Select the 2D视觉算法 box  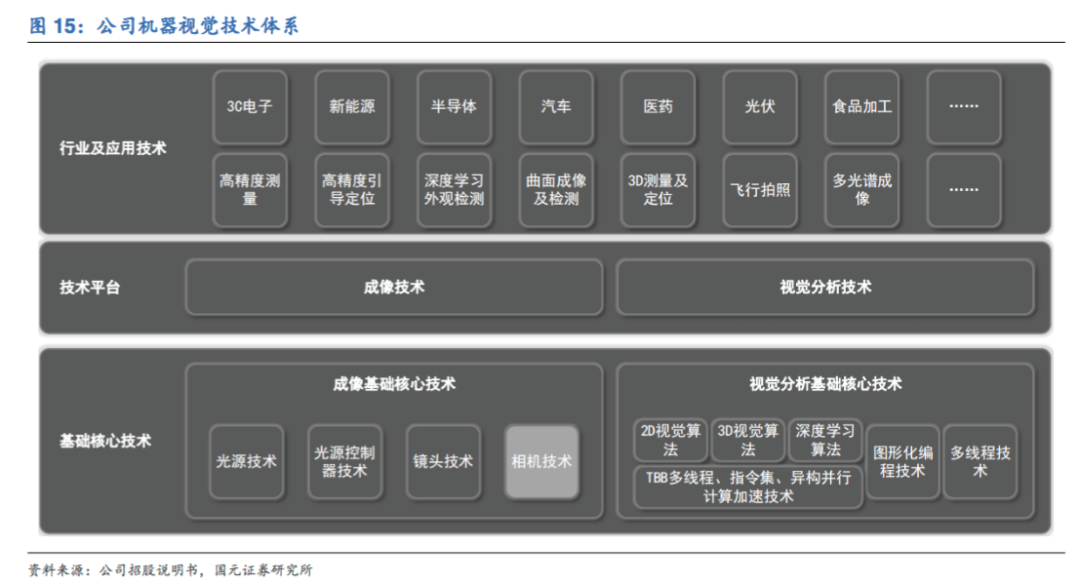click(x=670, y=440)
